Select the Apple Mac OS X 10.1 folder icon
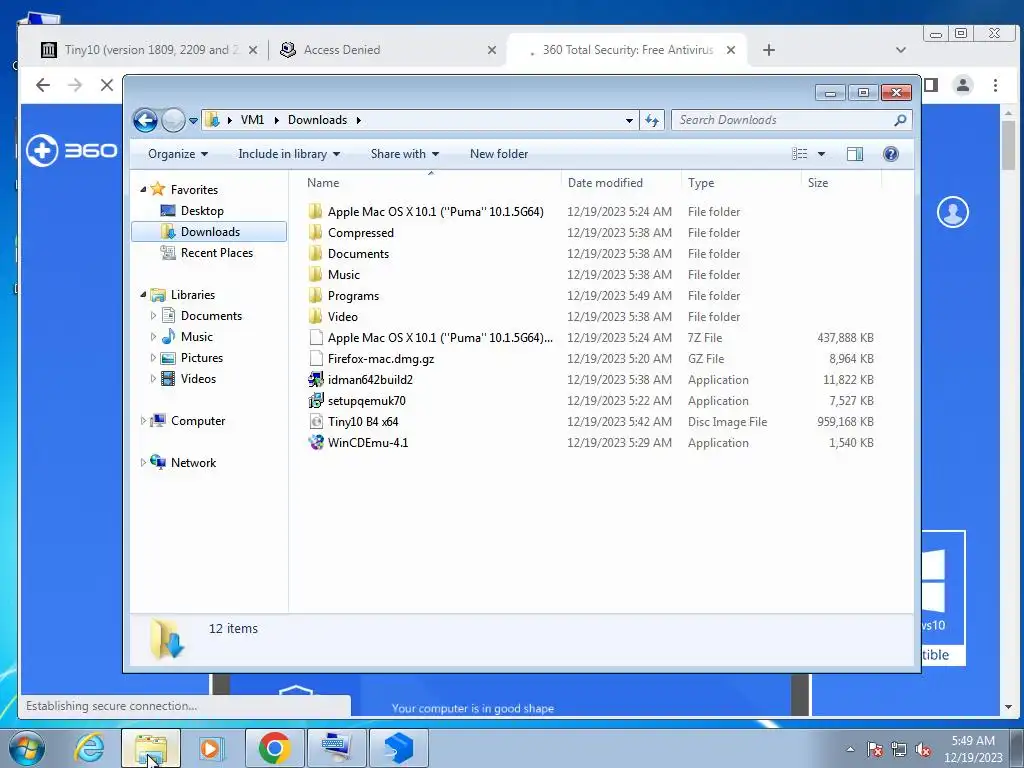Screen dimensions: 1024x768 pos(315,212)
